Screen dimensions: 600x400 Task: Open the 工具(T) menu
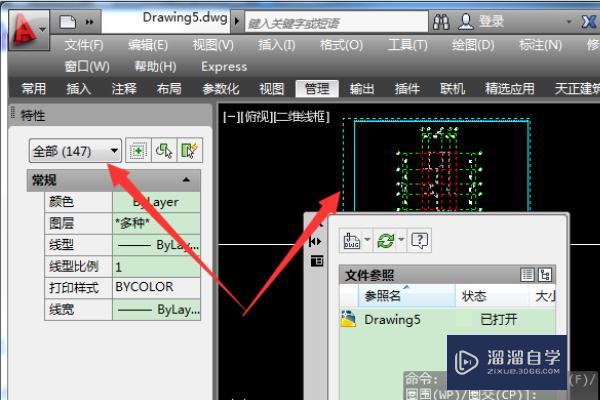click(x=408, y=46)
